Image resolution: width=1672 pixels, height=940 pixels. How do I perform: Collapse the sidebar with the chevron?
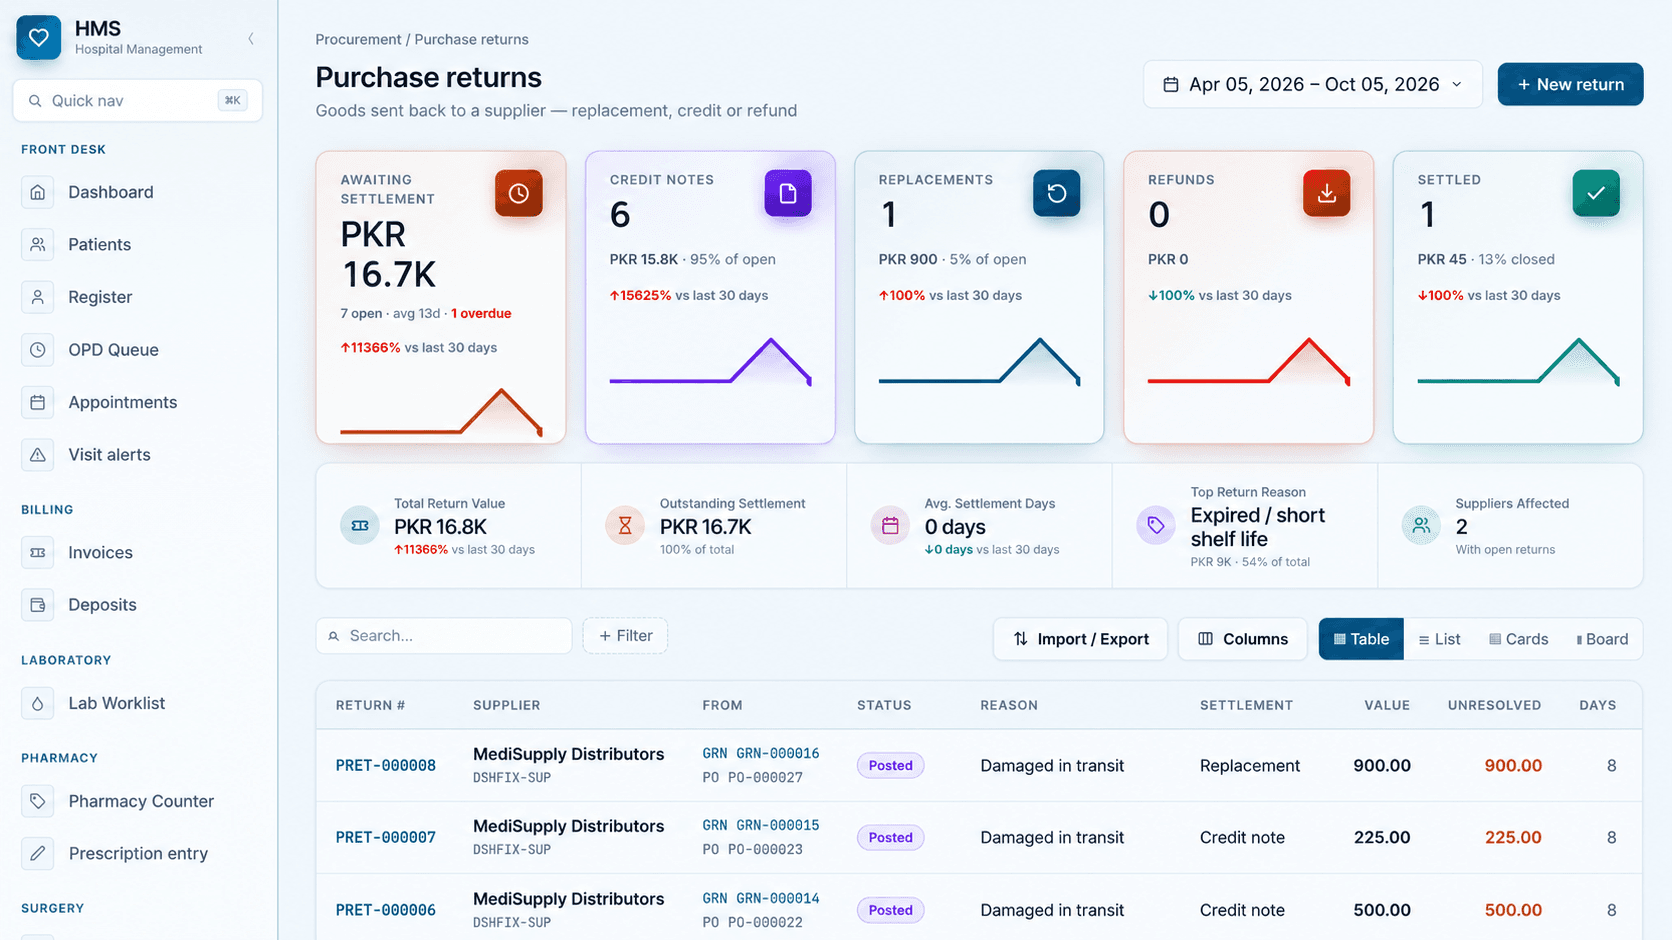(251, 39)
